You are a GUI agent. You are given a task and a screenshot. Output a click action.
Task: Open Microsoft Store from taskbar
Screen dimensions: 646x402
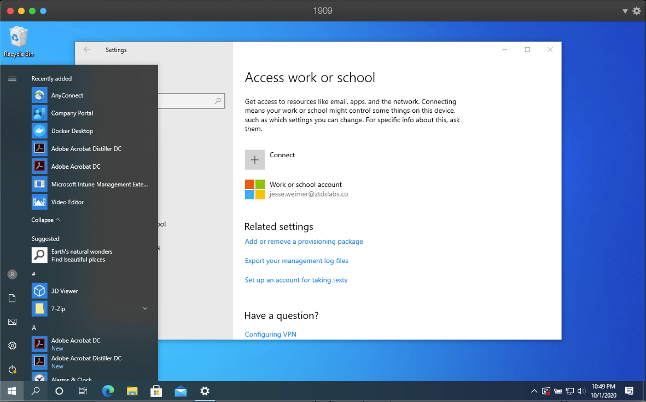[156, 391]
